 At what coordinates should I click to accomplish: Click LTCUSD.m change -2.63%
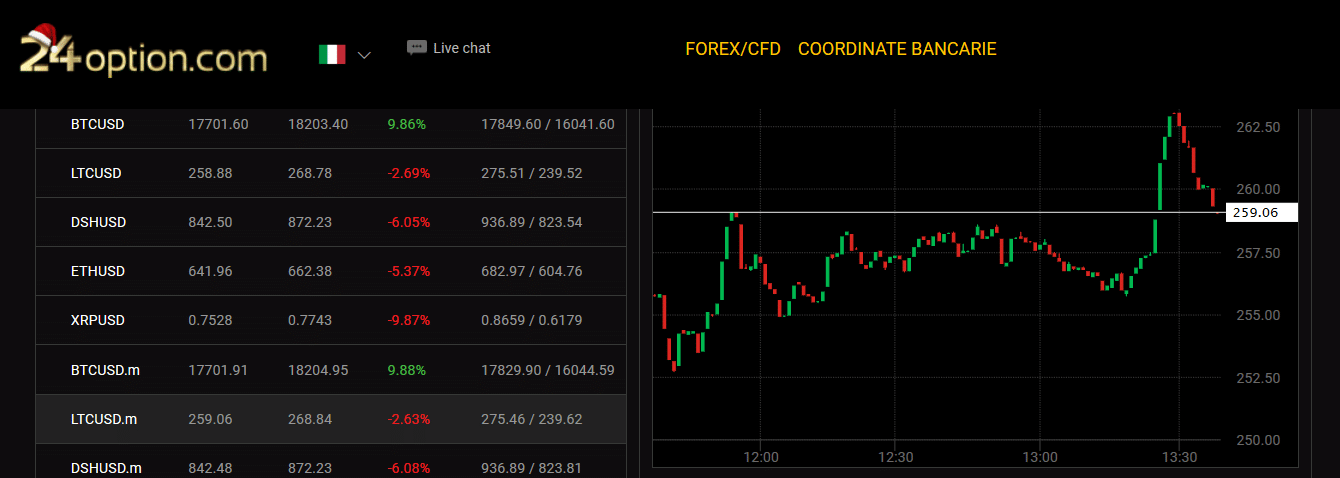[x=408, y=419]
